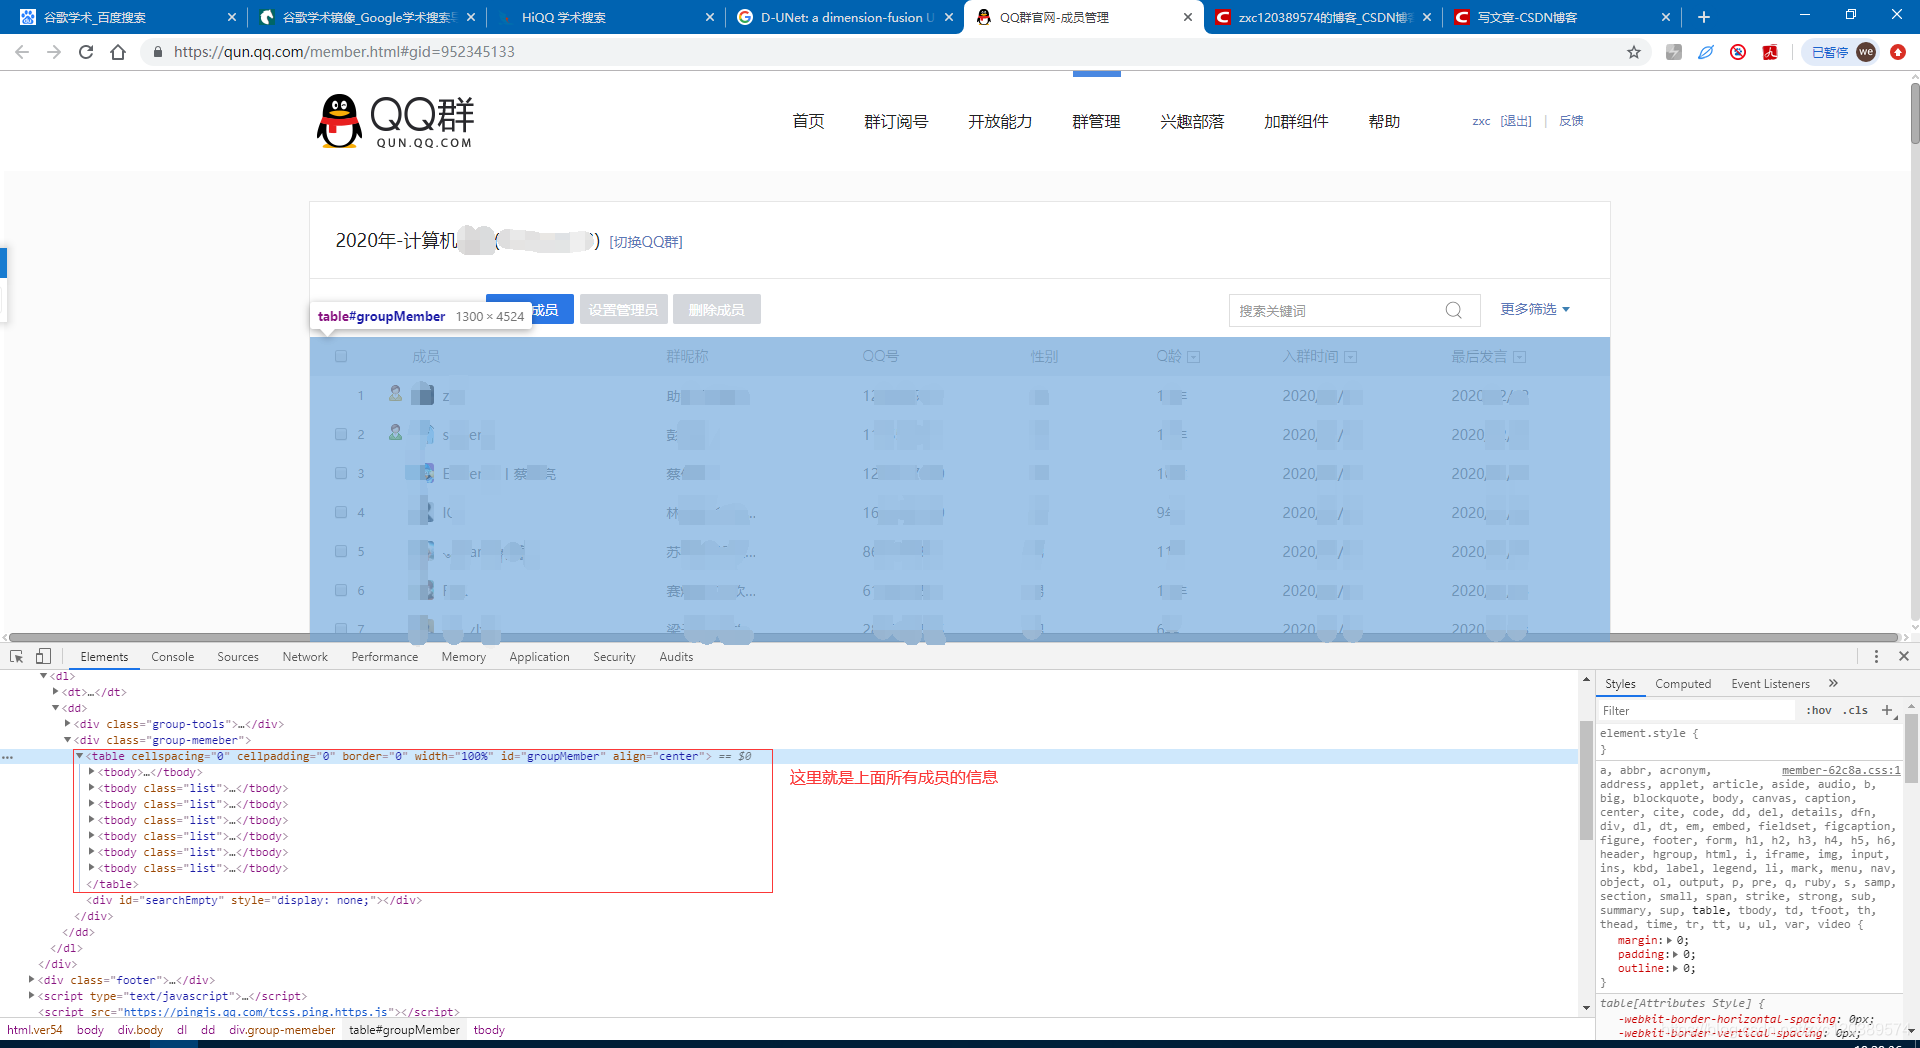Check the checkbox for member row 5

click(x=341, y=552)
